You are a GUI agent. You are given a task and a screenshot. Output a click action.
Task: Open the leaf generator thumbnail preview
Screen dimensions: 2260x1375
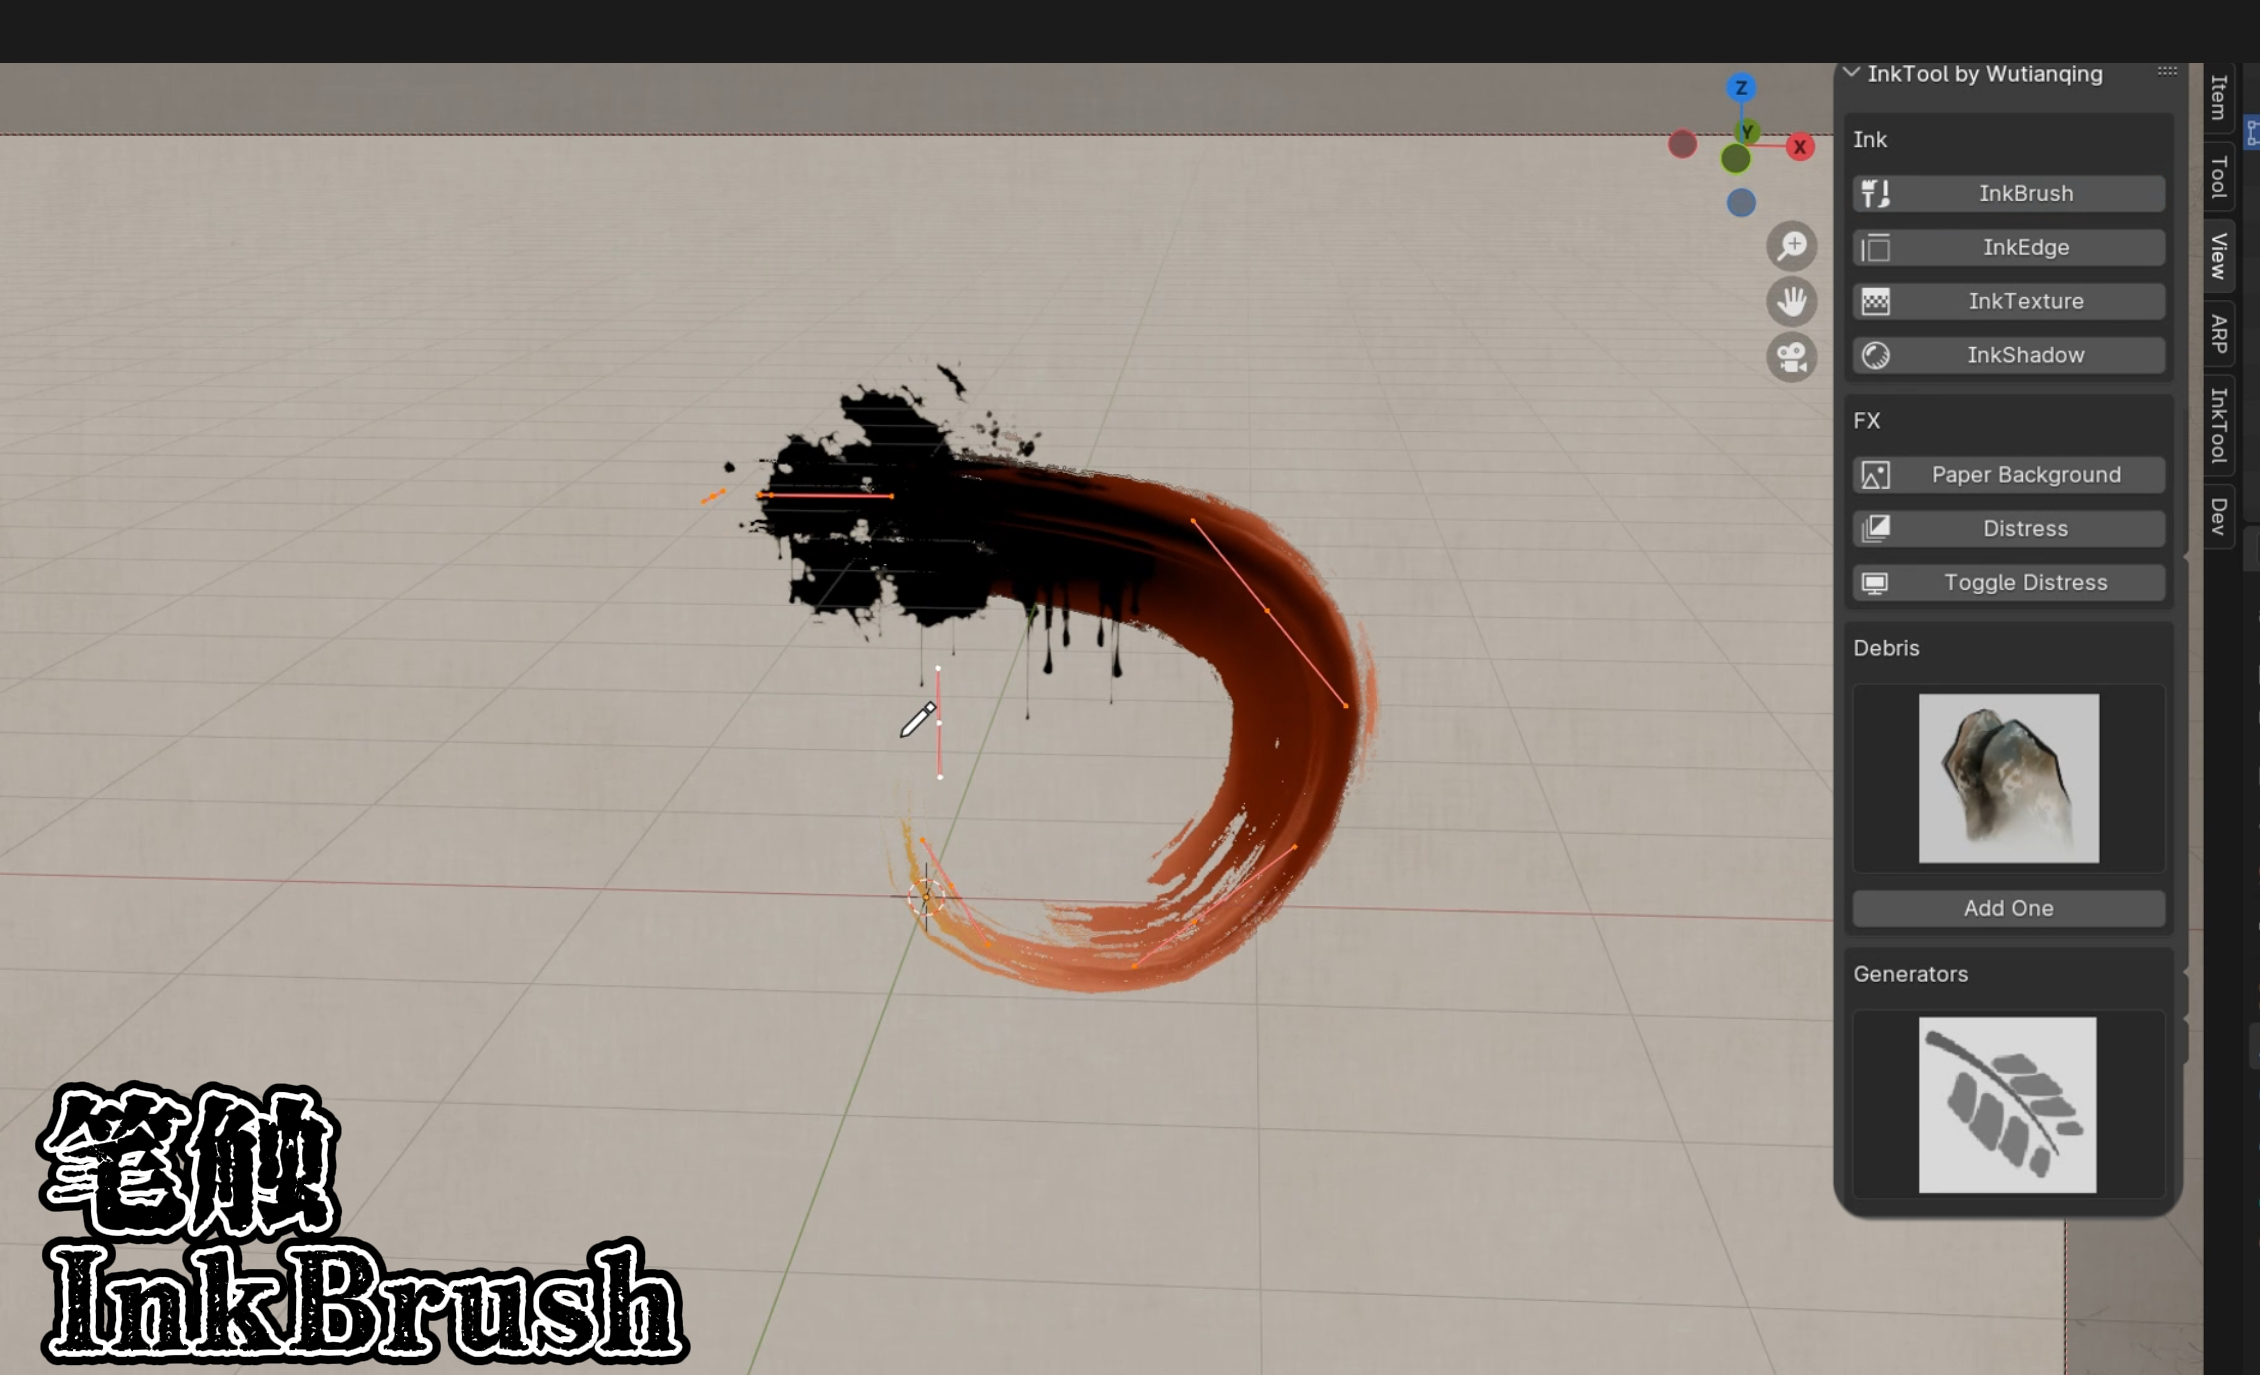[2007, 1104]
